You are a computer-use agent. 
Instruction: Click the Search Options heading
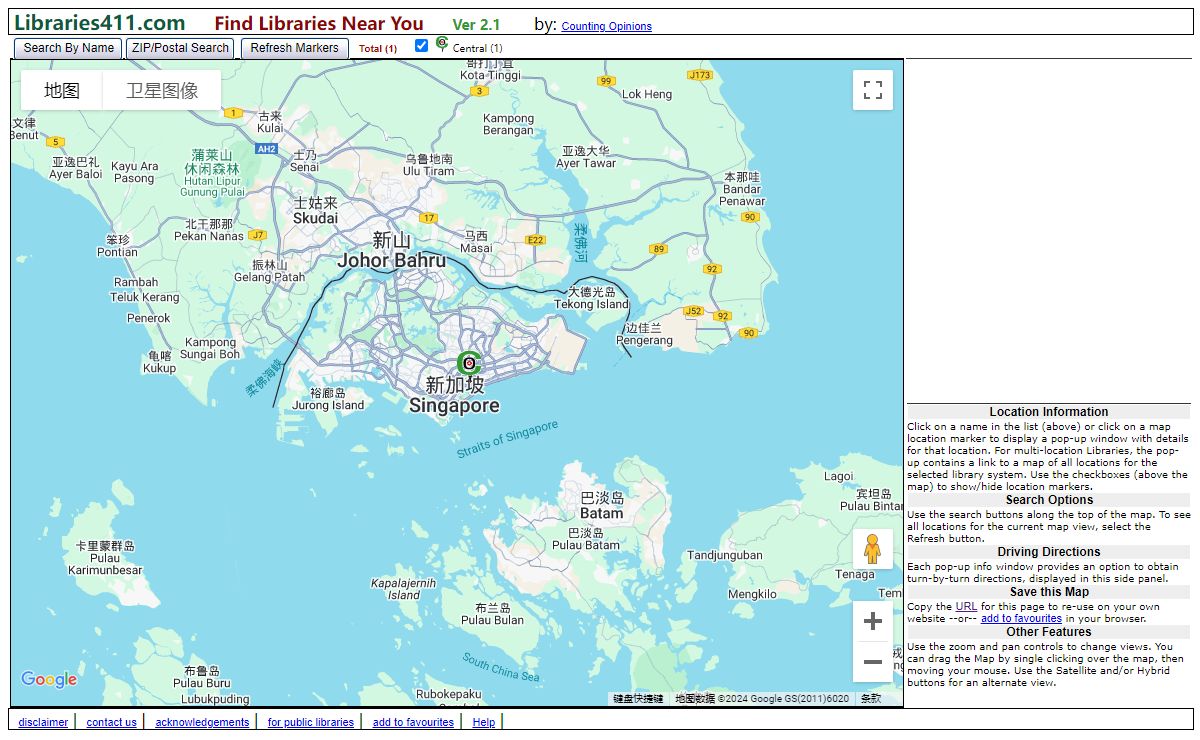pyautogui.click(x=1049, y=500)
